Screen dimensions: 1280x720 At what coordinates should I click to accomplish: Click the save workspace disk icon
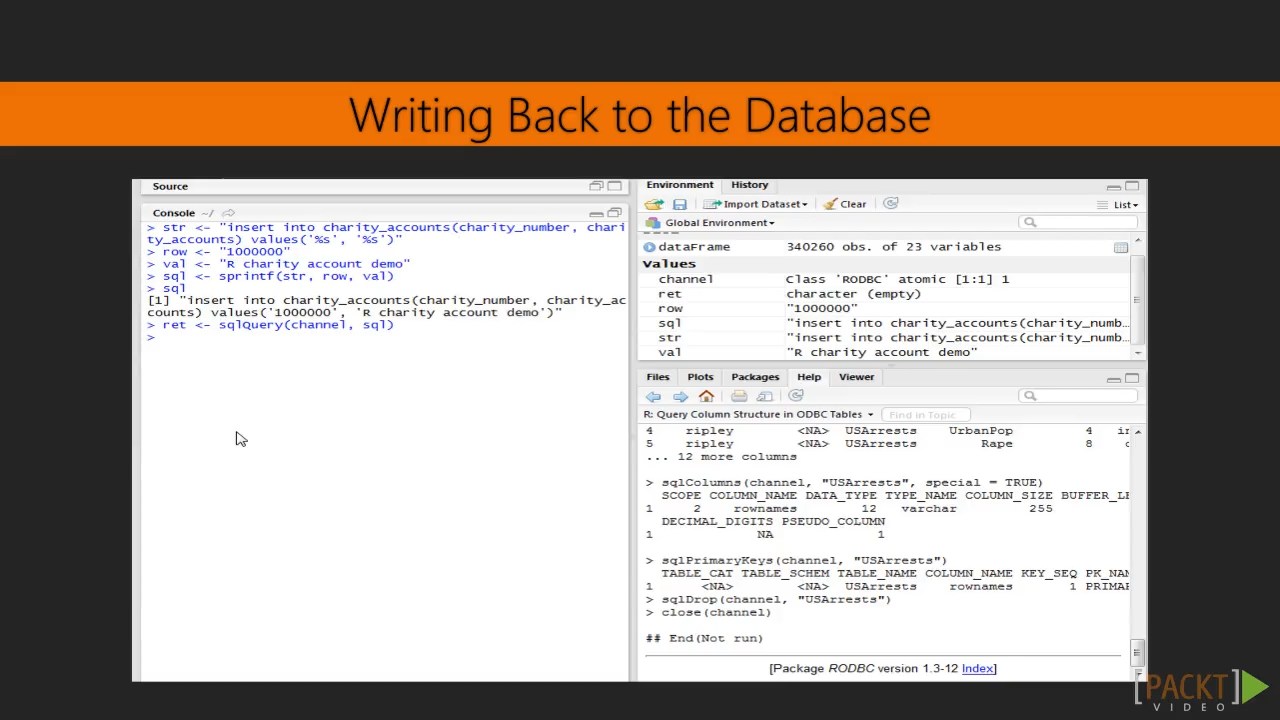(680, 204)
